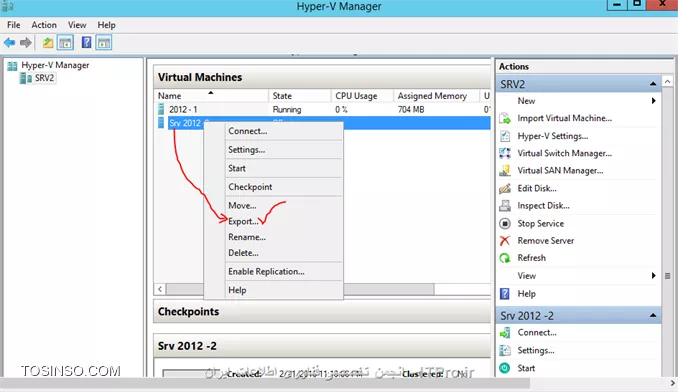The height and width of the screenshot is (392, 678).
Task: Click the SRV2 server icon in the tree
Action: pyautogui.click(x=26, y=78)
